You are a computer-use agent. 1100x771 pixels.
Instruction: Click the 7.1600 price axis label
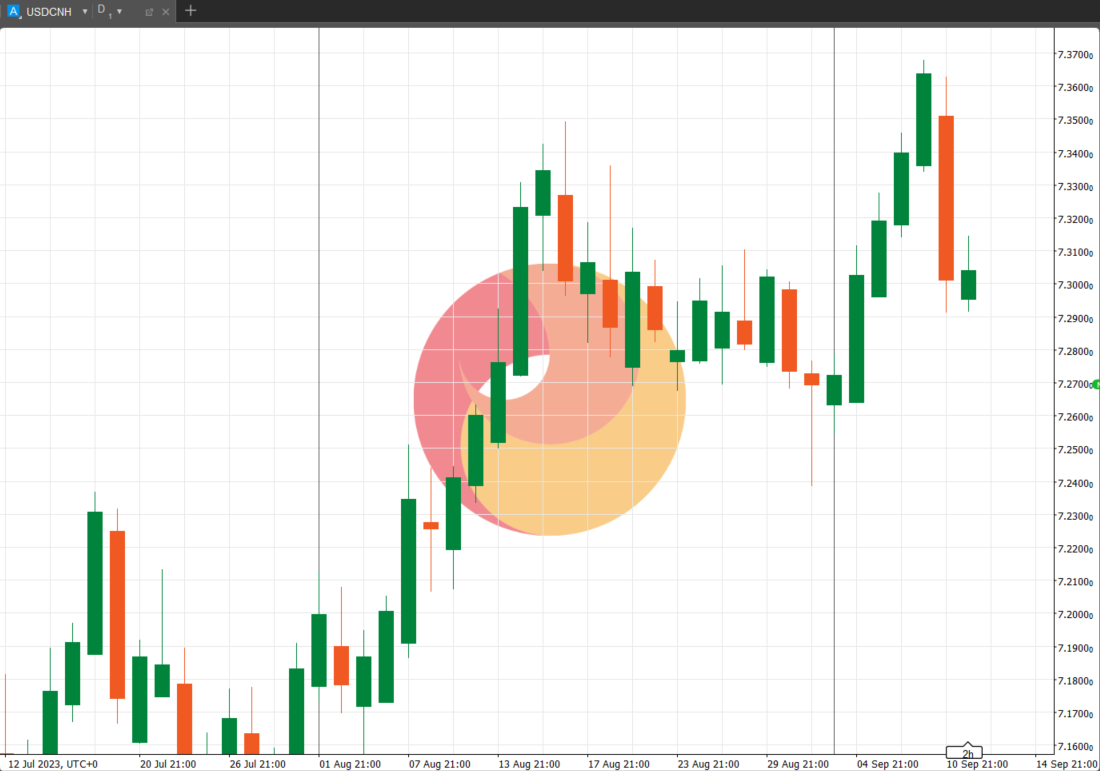coord(1075,746)
